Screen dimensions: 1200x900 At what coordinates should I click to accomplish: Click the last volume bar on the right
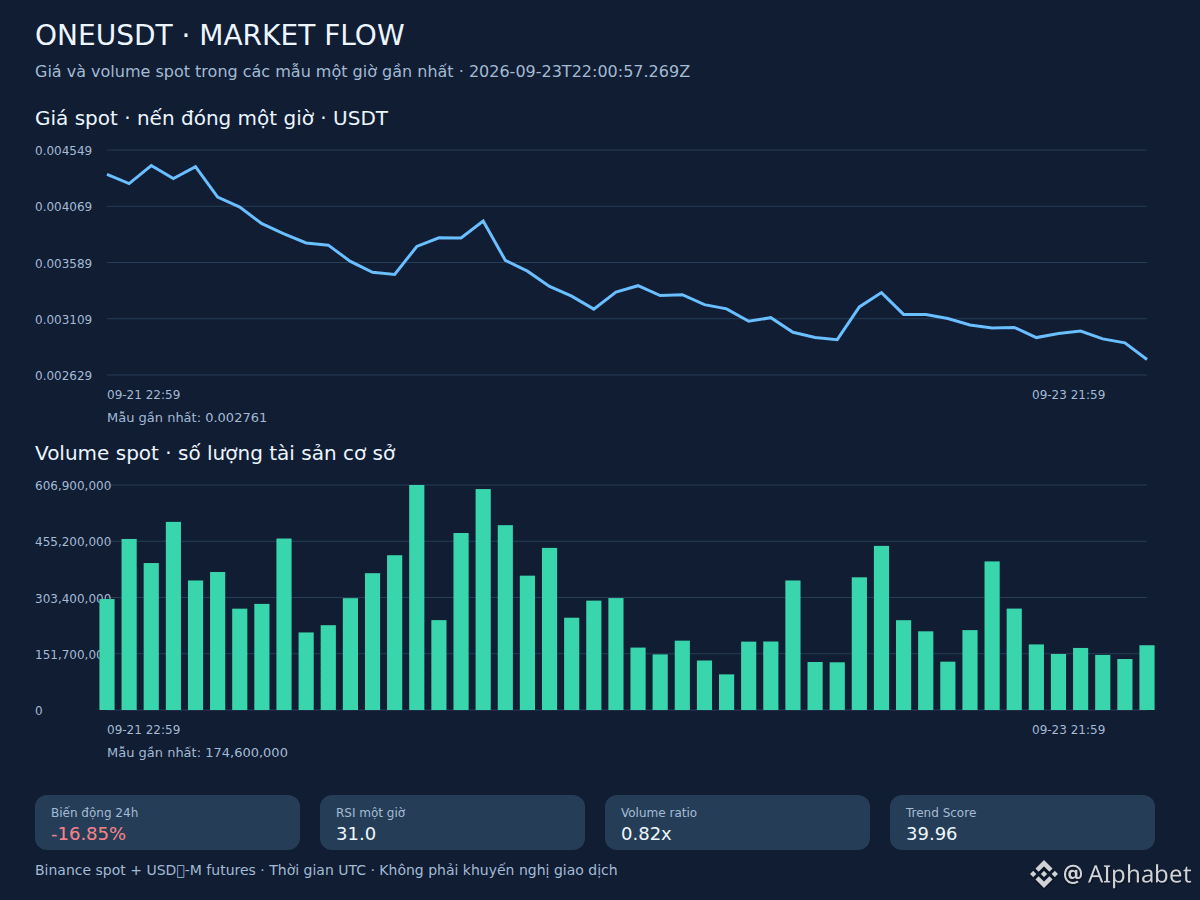click(1147, 677)
